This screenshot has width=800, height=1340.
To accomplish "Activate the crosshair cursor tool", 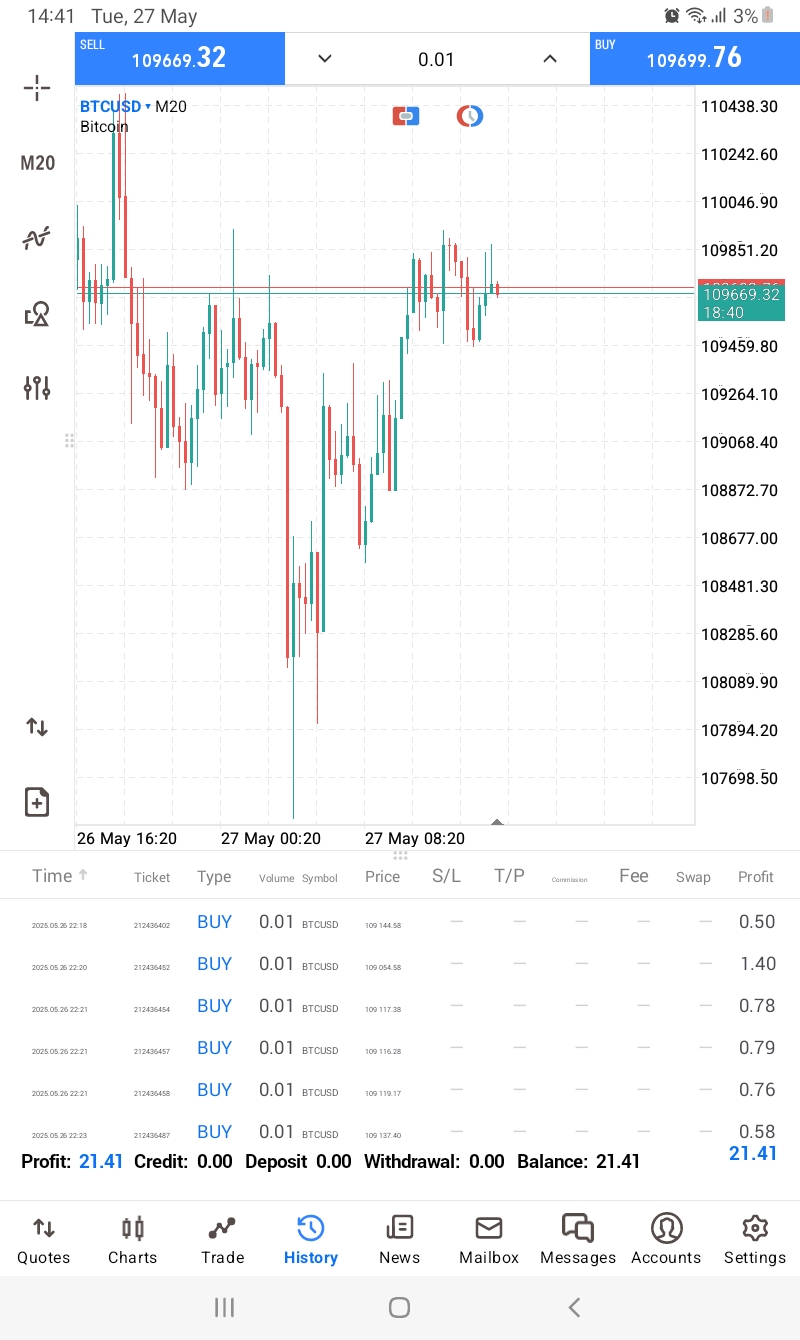I will (37, 88).
